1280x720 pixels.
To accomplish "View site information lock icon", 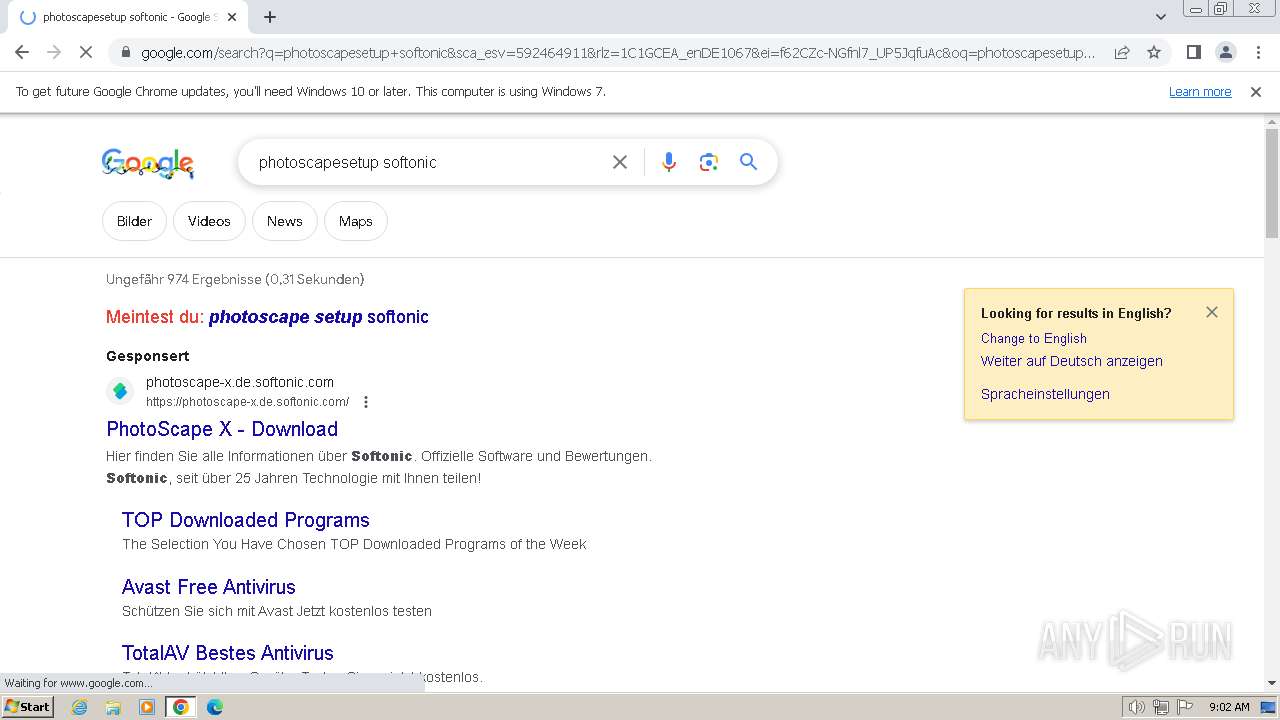I will (125, 52).
